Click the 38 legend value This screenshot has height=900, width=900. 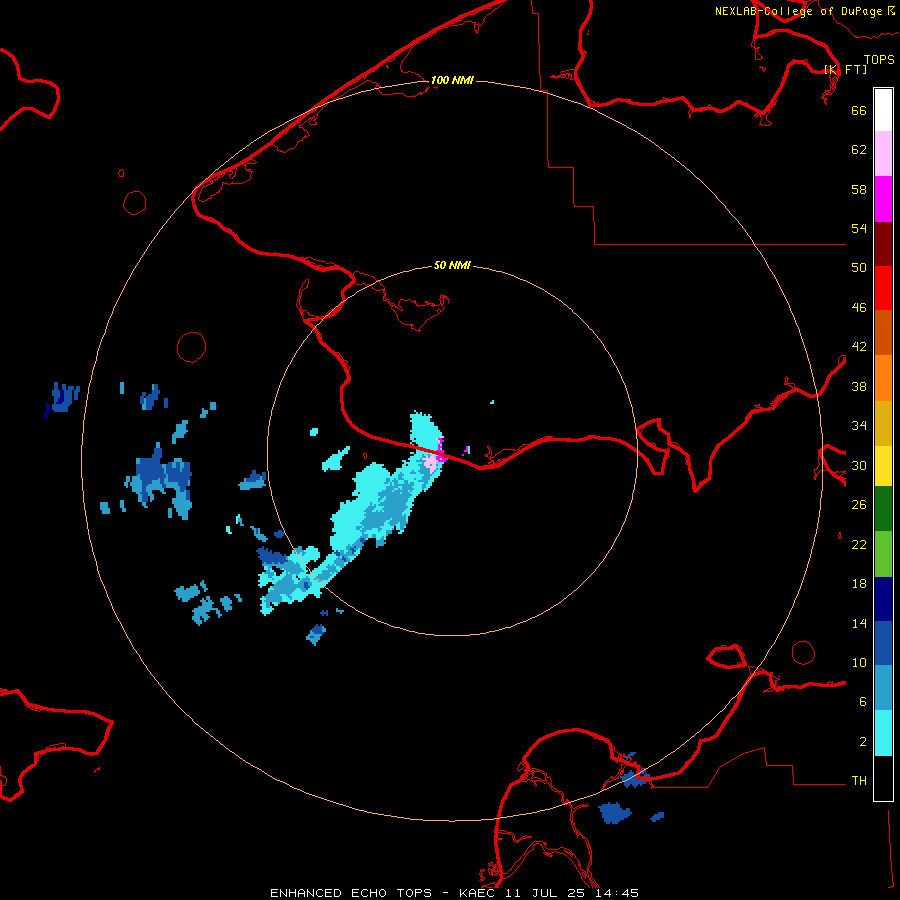pos(859,386)
